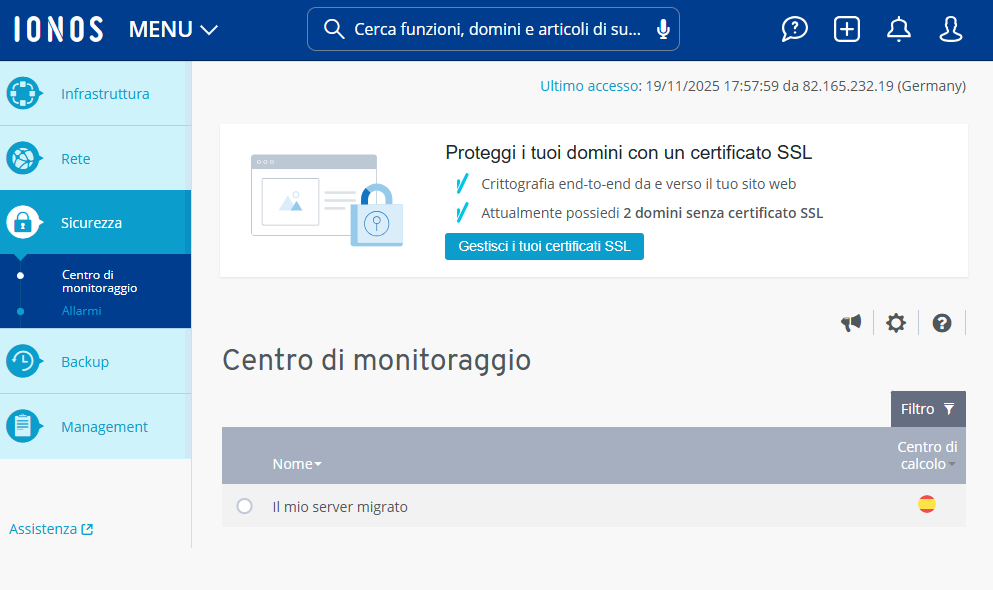Click the Spanish flag data center icon

(927, 505)
